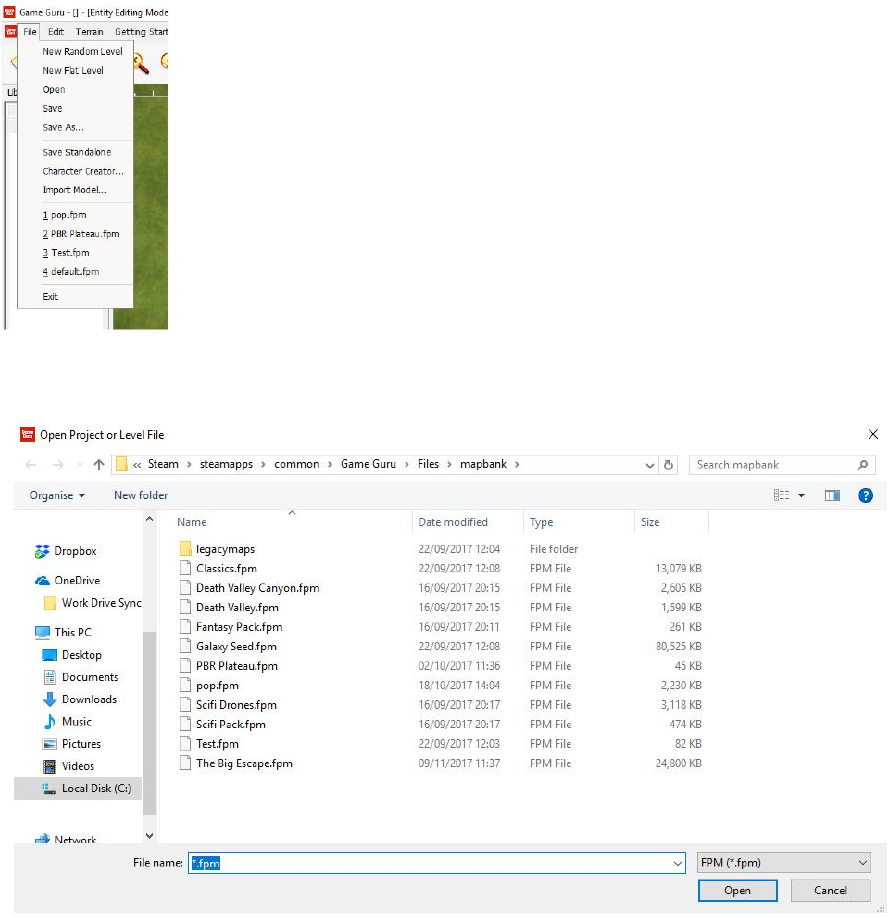Choose Import Model... entry
The width and height of the screenshot is (896, 918).
coord(74,190)
